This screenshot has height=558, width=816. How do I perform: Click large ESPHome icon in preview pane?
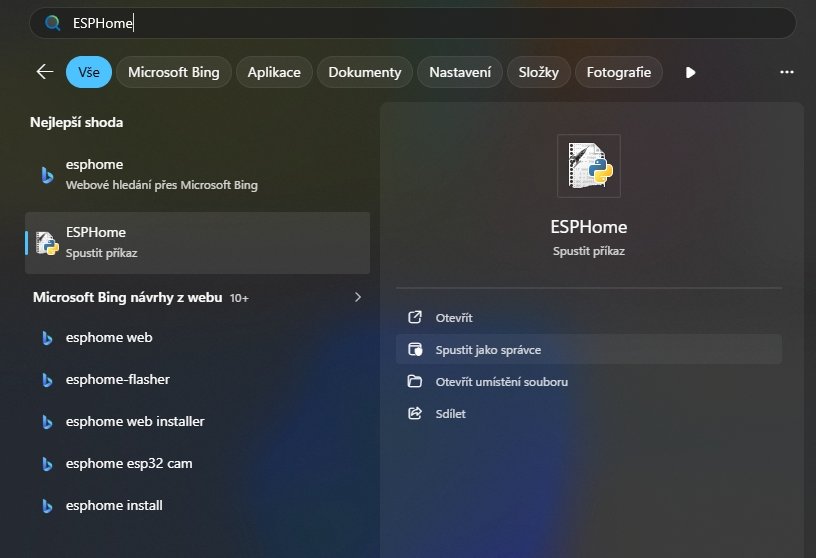point(589,166)
